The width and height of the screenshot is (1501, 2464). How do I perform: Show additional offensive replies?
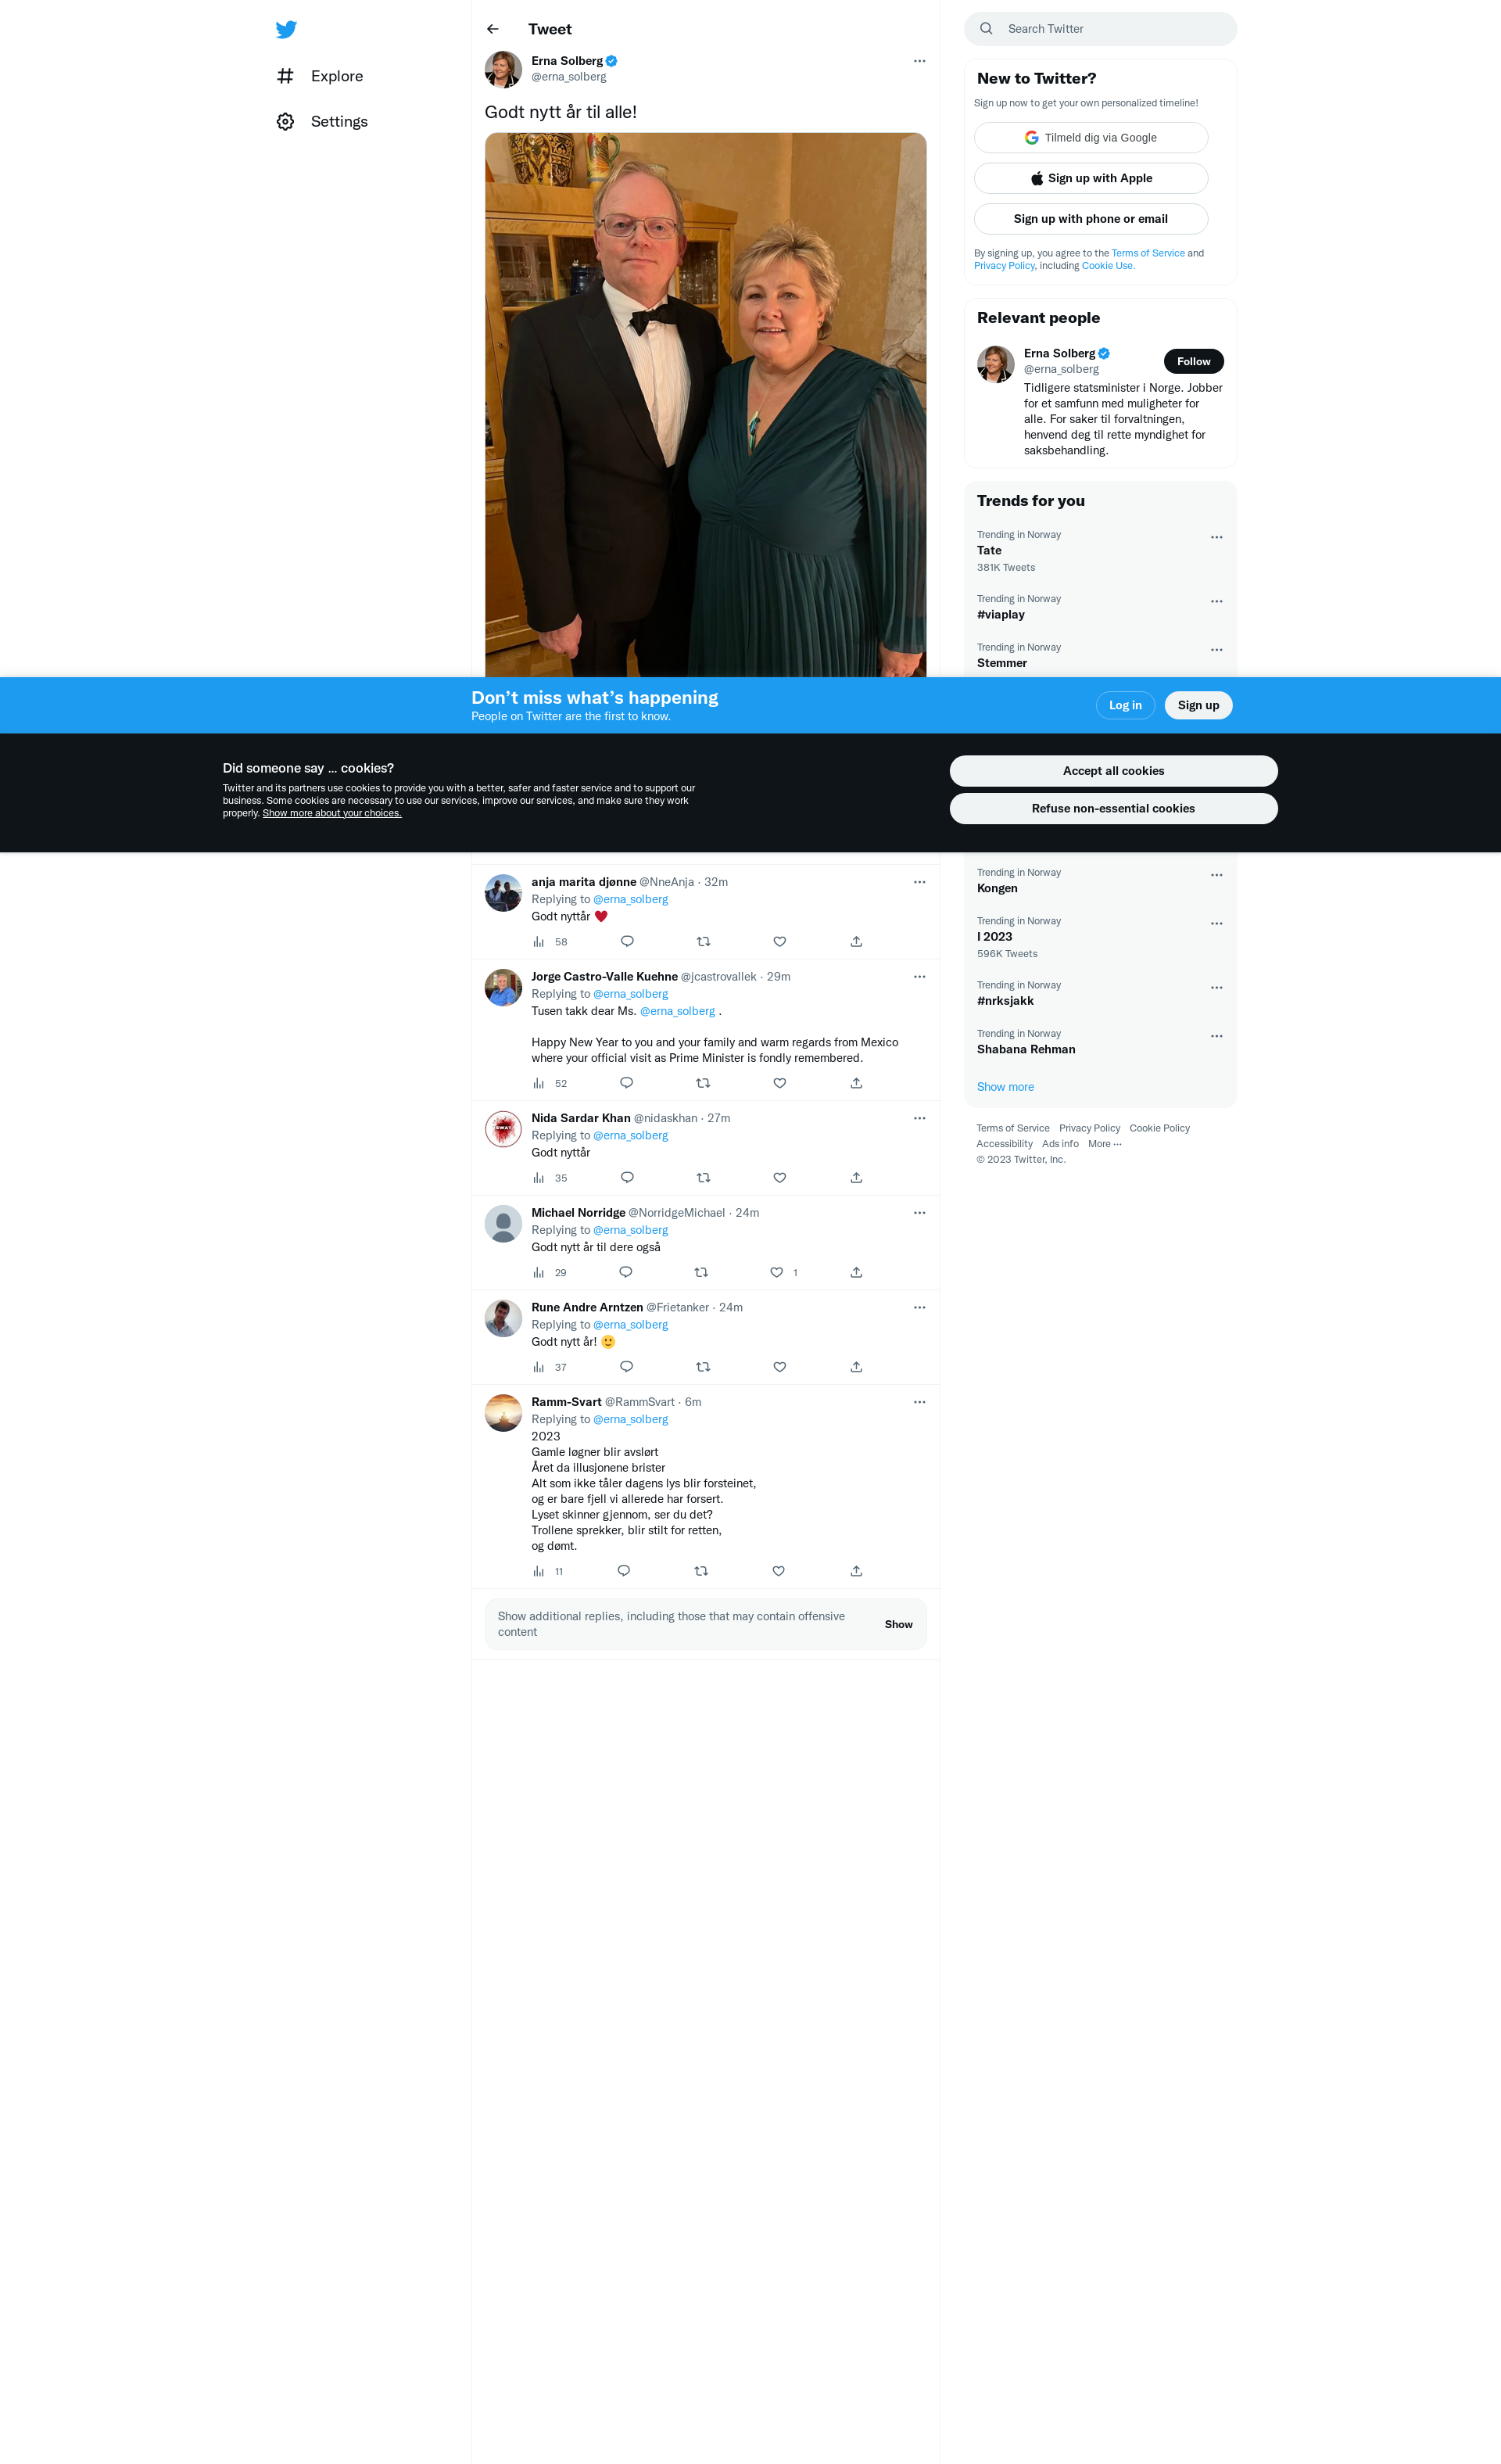click(x=898, y=1624)
